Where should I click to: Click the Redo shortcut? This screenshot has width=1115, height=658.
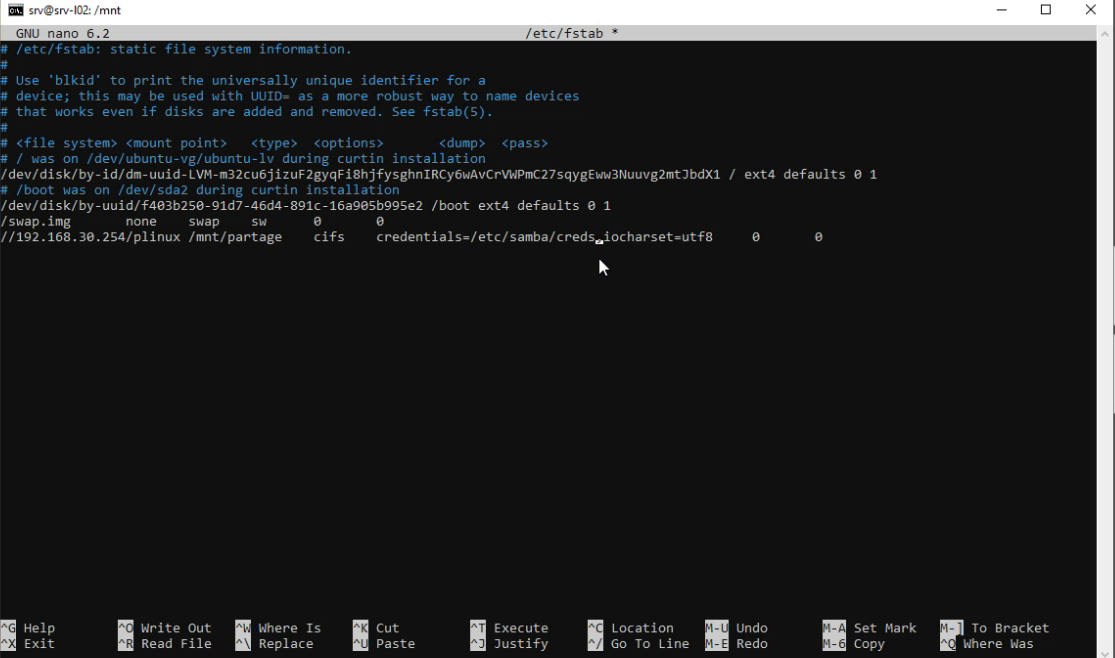(748, 643)
